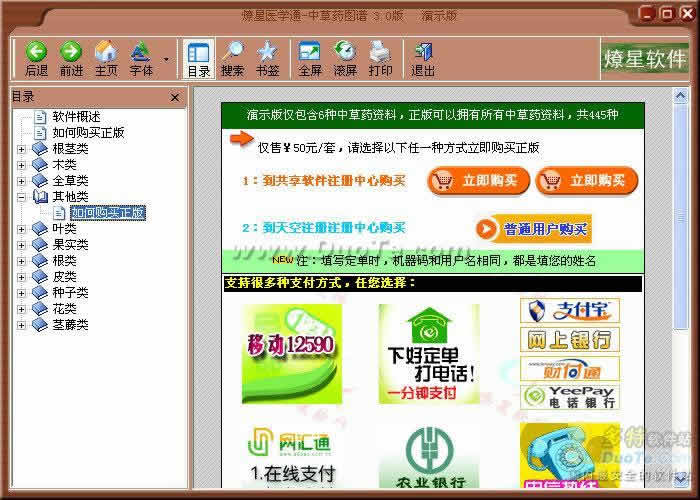
Task: Click the 支付宝 payment logo
Action: pyautogui.click(x=568, y=310)
